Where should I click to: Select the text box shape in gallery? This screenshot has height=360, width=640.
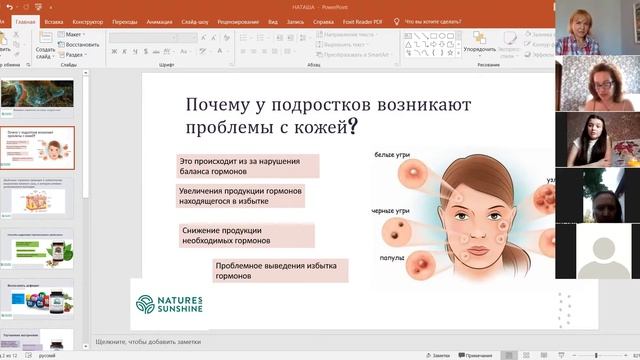408,36
